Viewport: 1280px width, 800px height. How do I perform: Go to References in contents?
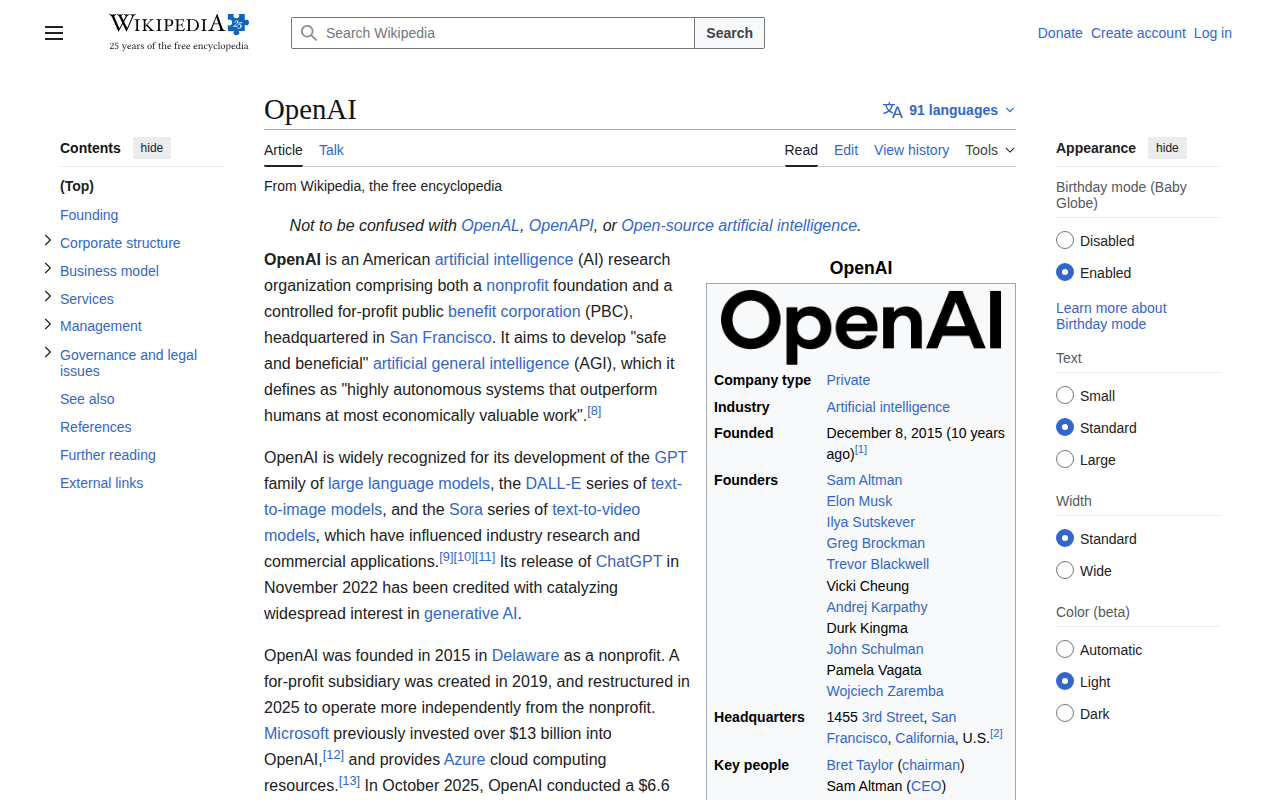coord(96,427)
